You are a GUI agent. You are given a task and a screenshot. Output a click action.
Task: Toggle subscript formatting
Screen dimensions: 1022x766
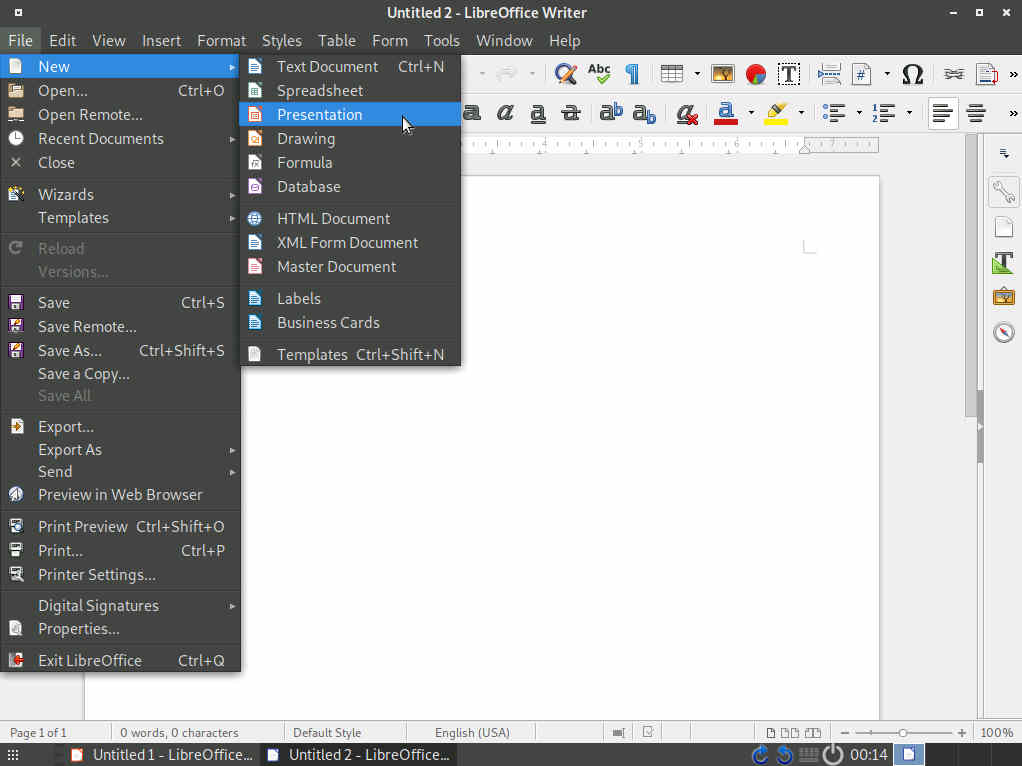pyautogui.click(x=644, y=113)
